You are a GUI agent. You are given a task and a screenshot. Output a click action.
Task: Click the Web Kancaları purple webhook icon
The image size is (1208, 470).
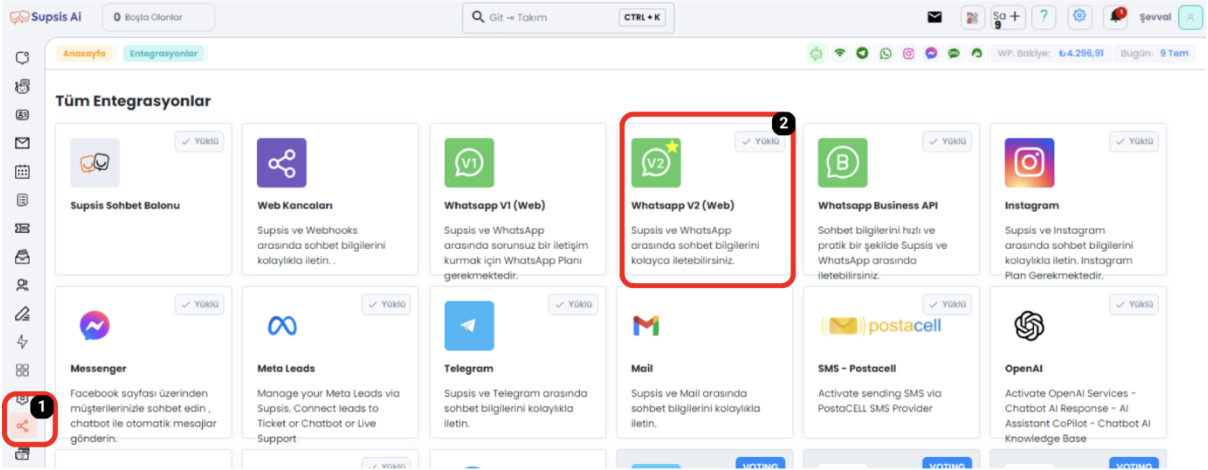[282, 163]
